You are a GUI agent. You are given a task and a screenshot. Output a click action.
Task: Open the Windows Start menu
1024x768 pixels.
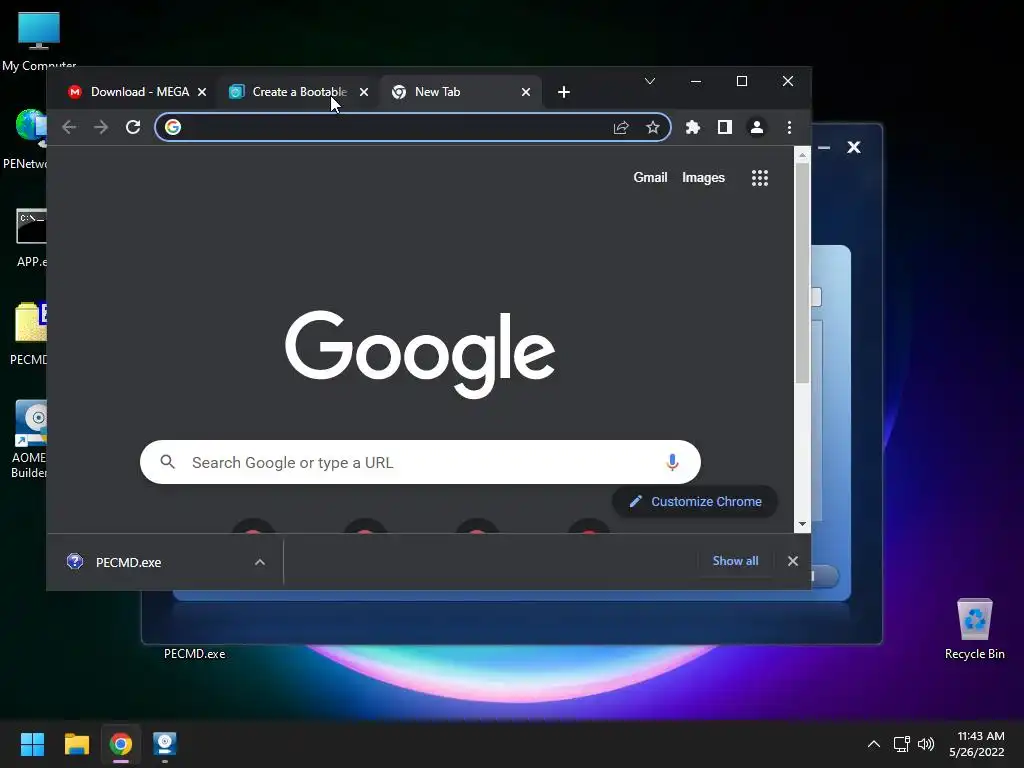tap(32, 744)
